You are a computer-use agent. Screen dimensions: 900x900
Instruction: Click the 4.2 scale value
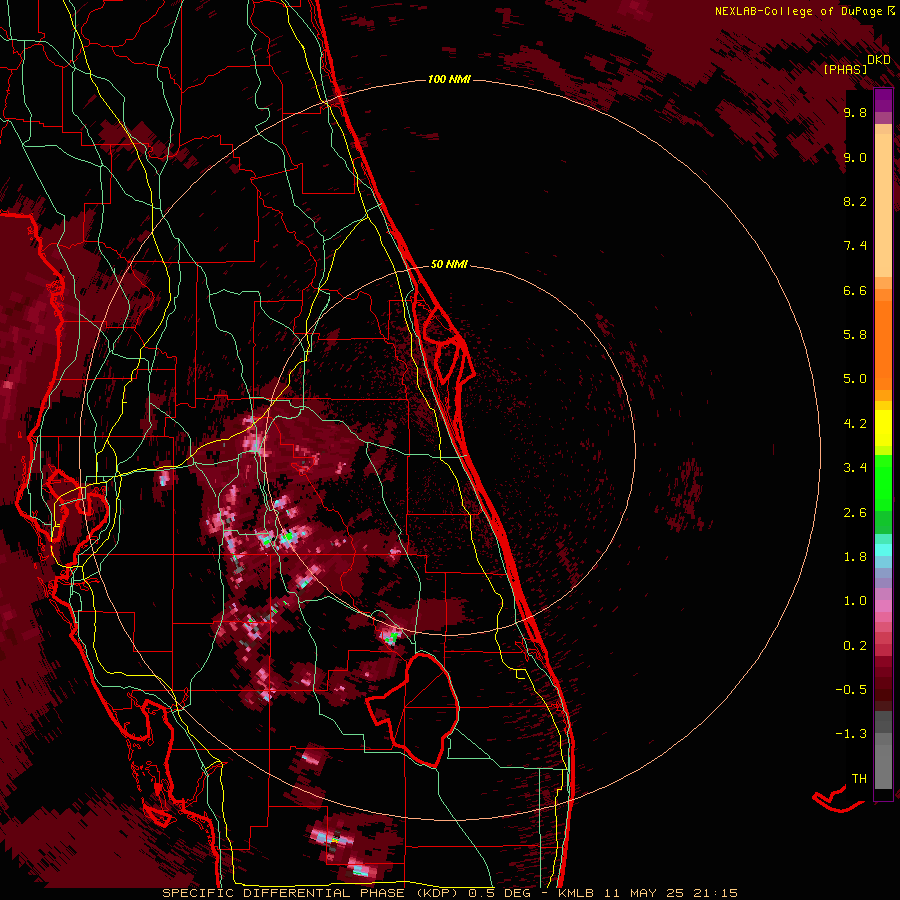[855, 424]
